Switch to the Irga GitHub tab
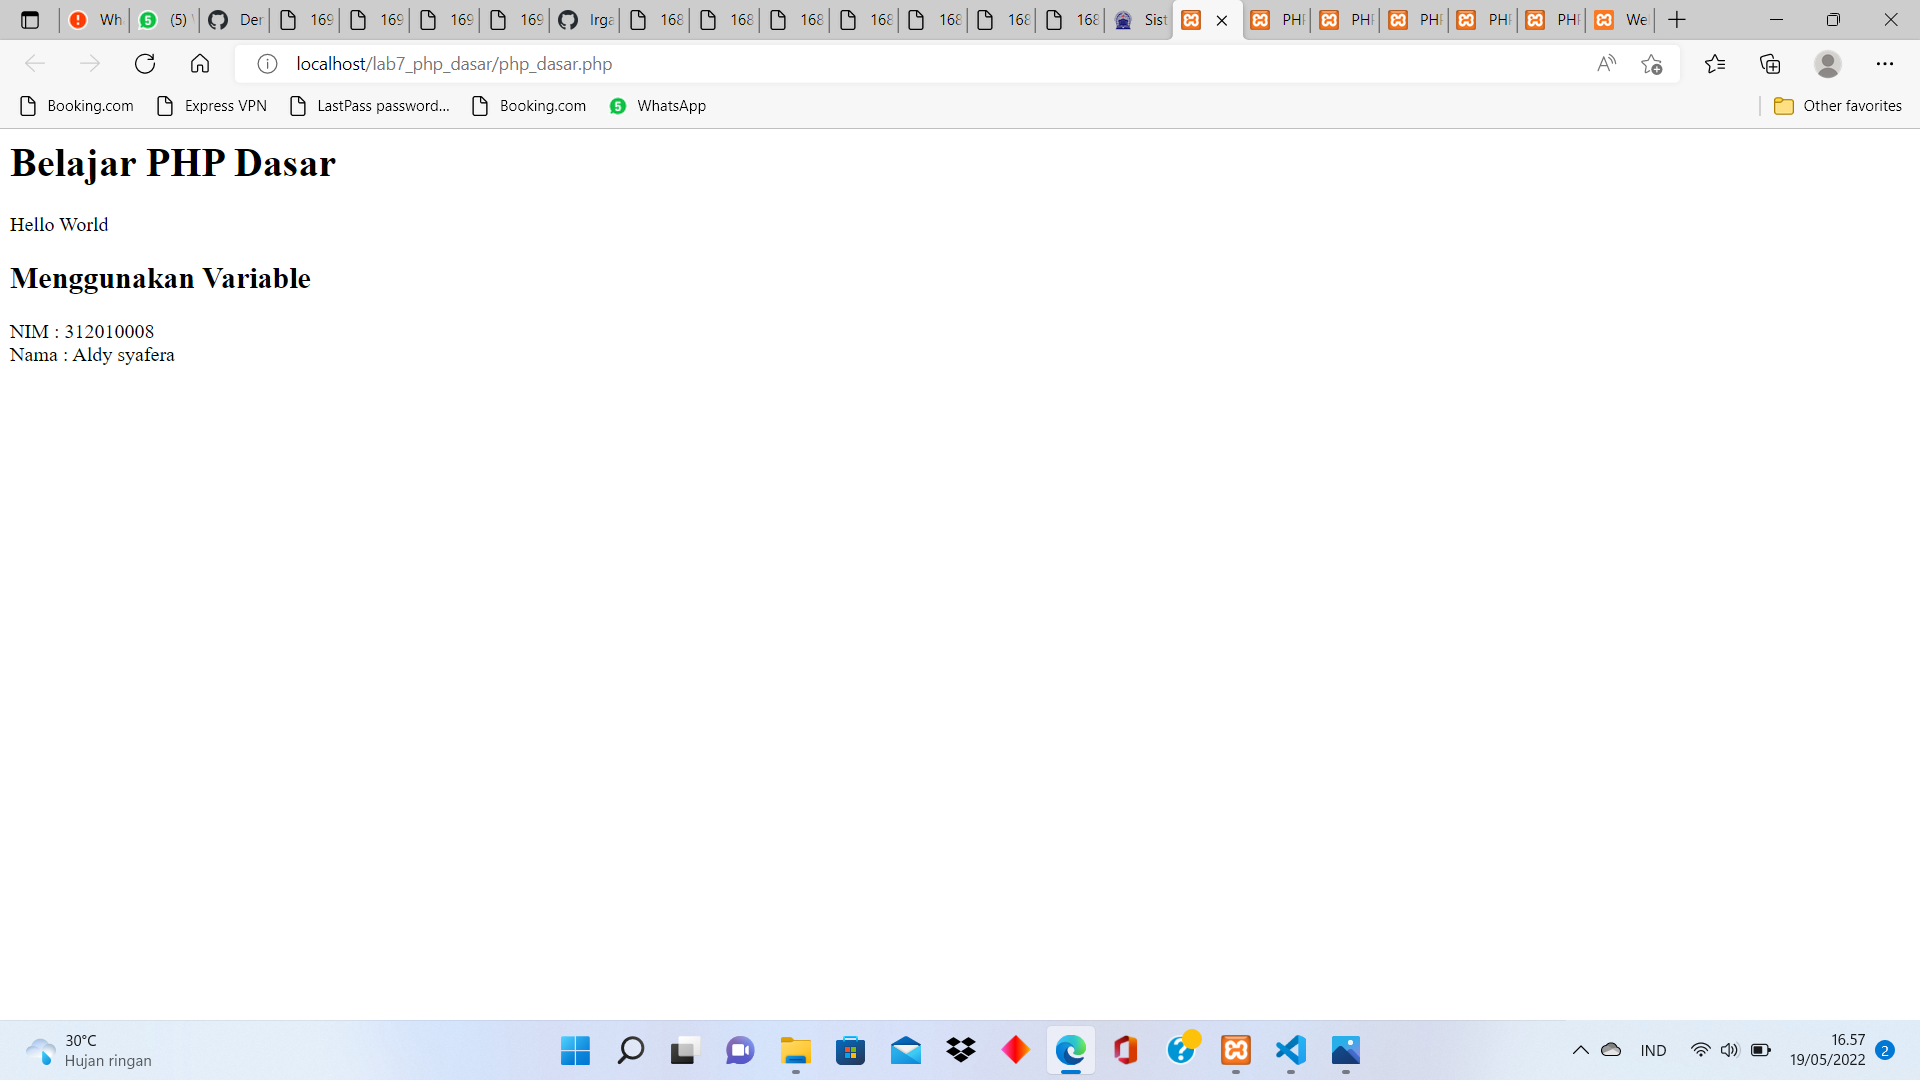 coord(586,20)
